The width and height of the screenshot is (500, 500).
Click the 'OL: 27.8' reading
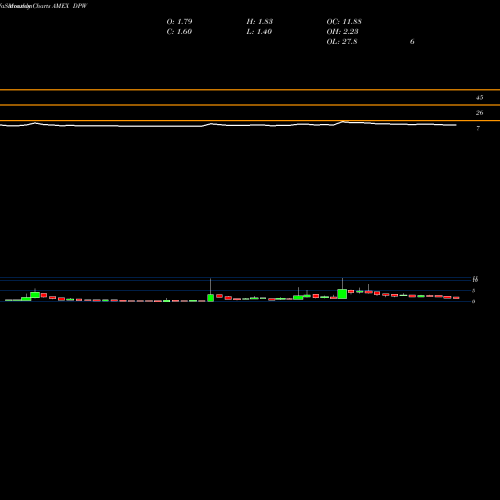pyautogui.click(x=342, y=41)
